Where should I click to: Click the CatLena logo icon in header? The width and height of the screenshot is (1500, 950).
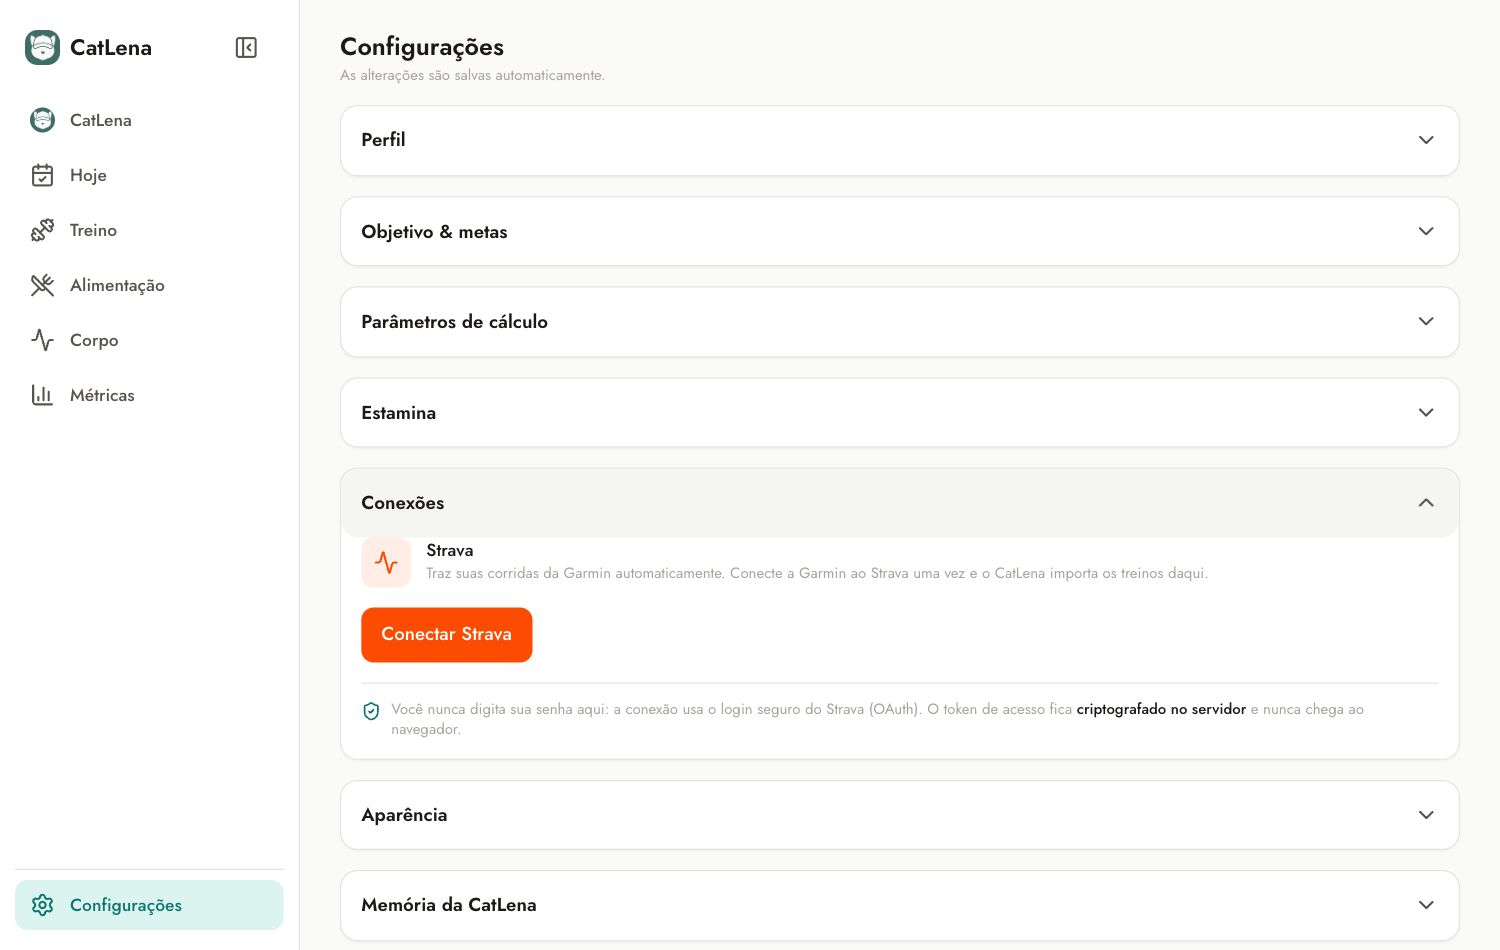[x=42, y=47]
